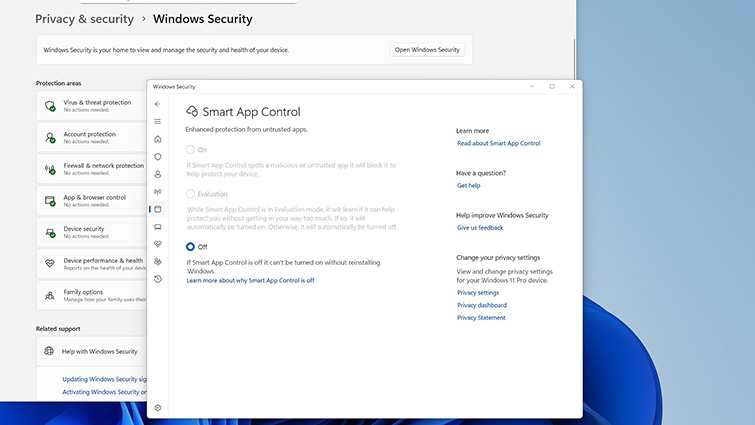This screenshot has width=755, height=425.
Task: Select the Evaluation radio button
Action: [x=190, y=194]
